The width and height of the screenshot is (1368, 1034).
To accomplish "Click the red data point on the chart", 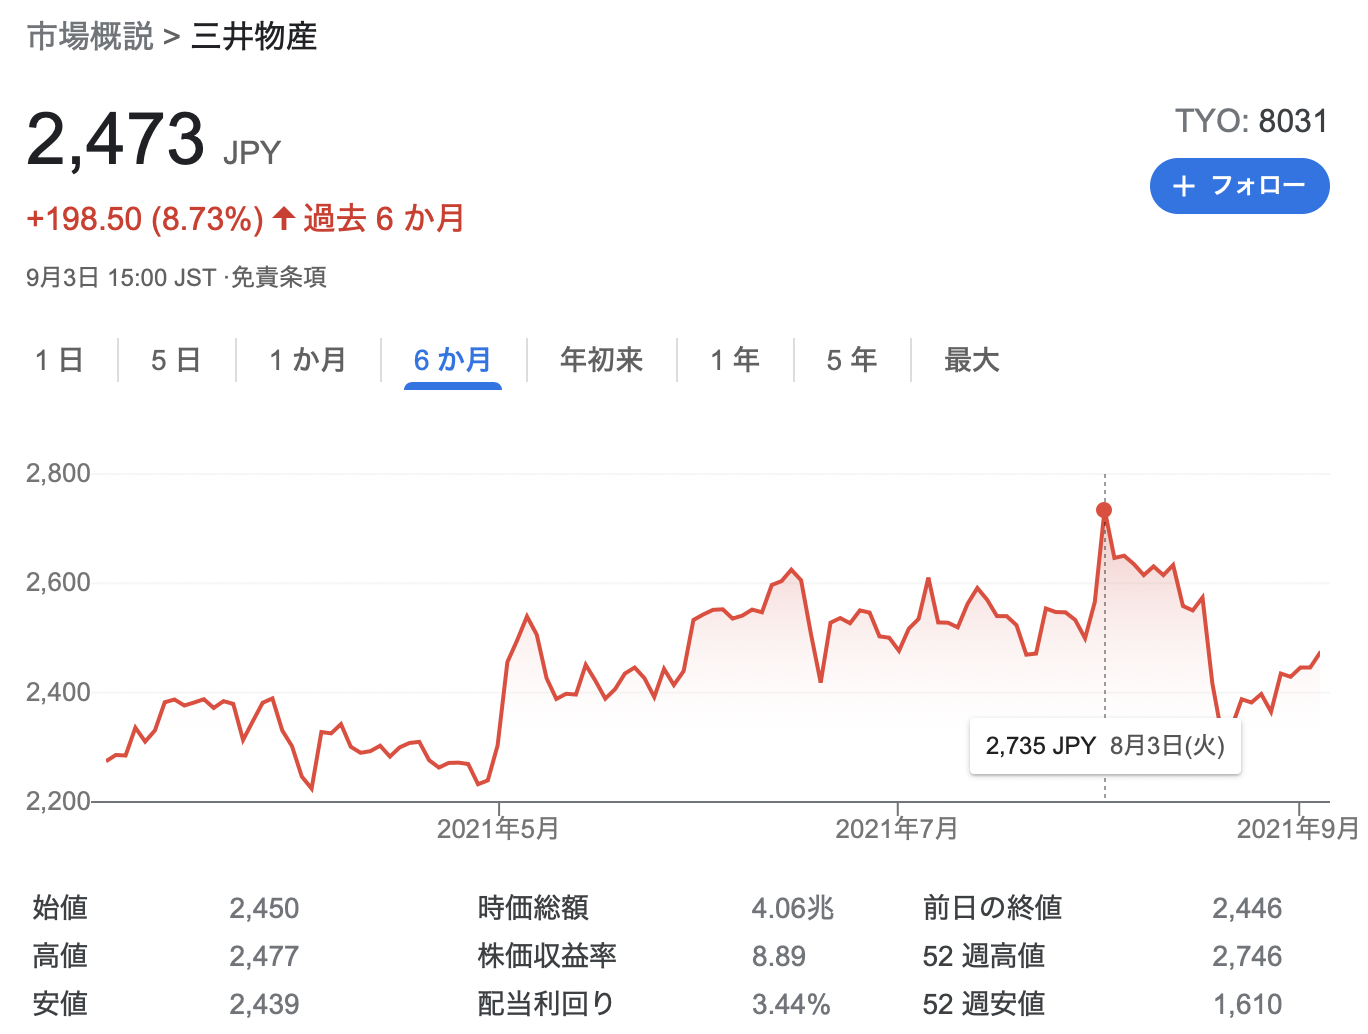I will point(1104,510).
